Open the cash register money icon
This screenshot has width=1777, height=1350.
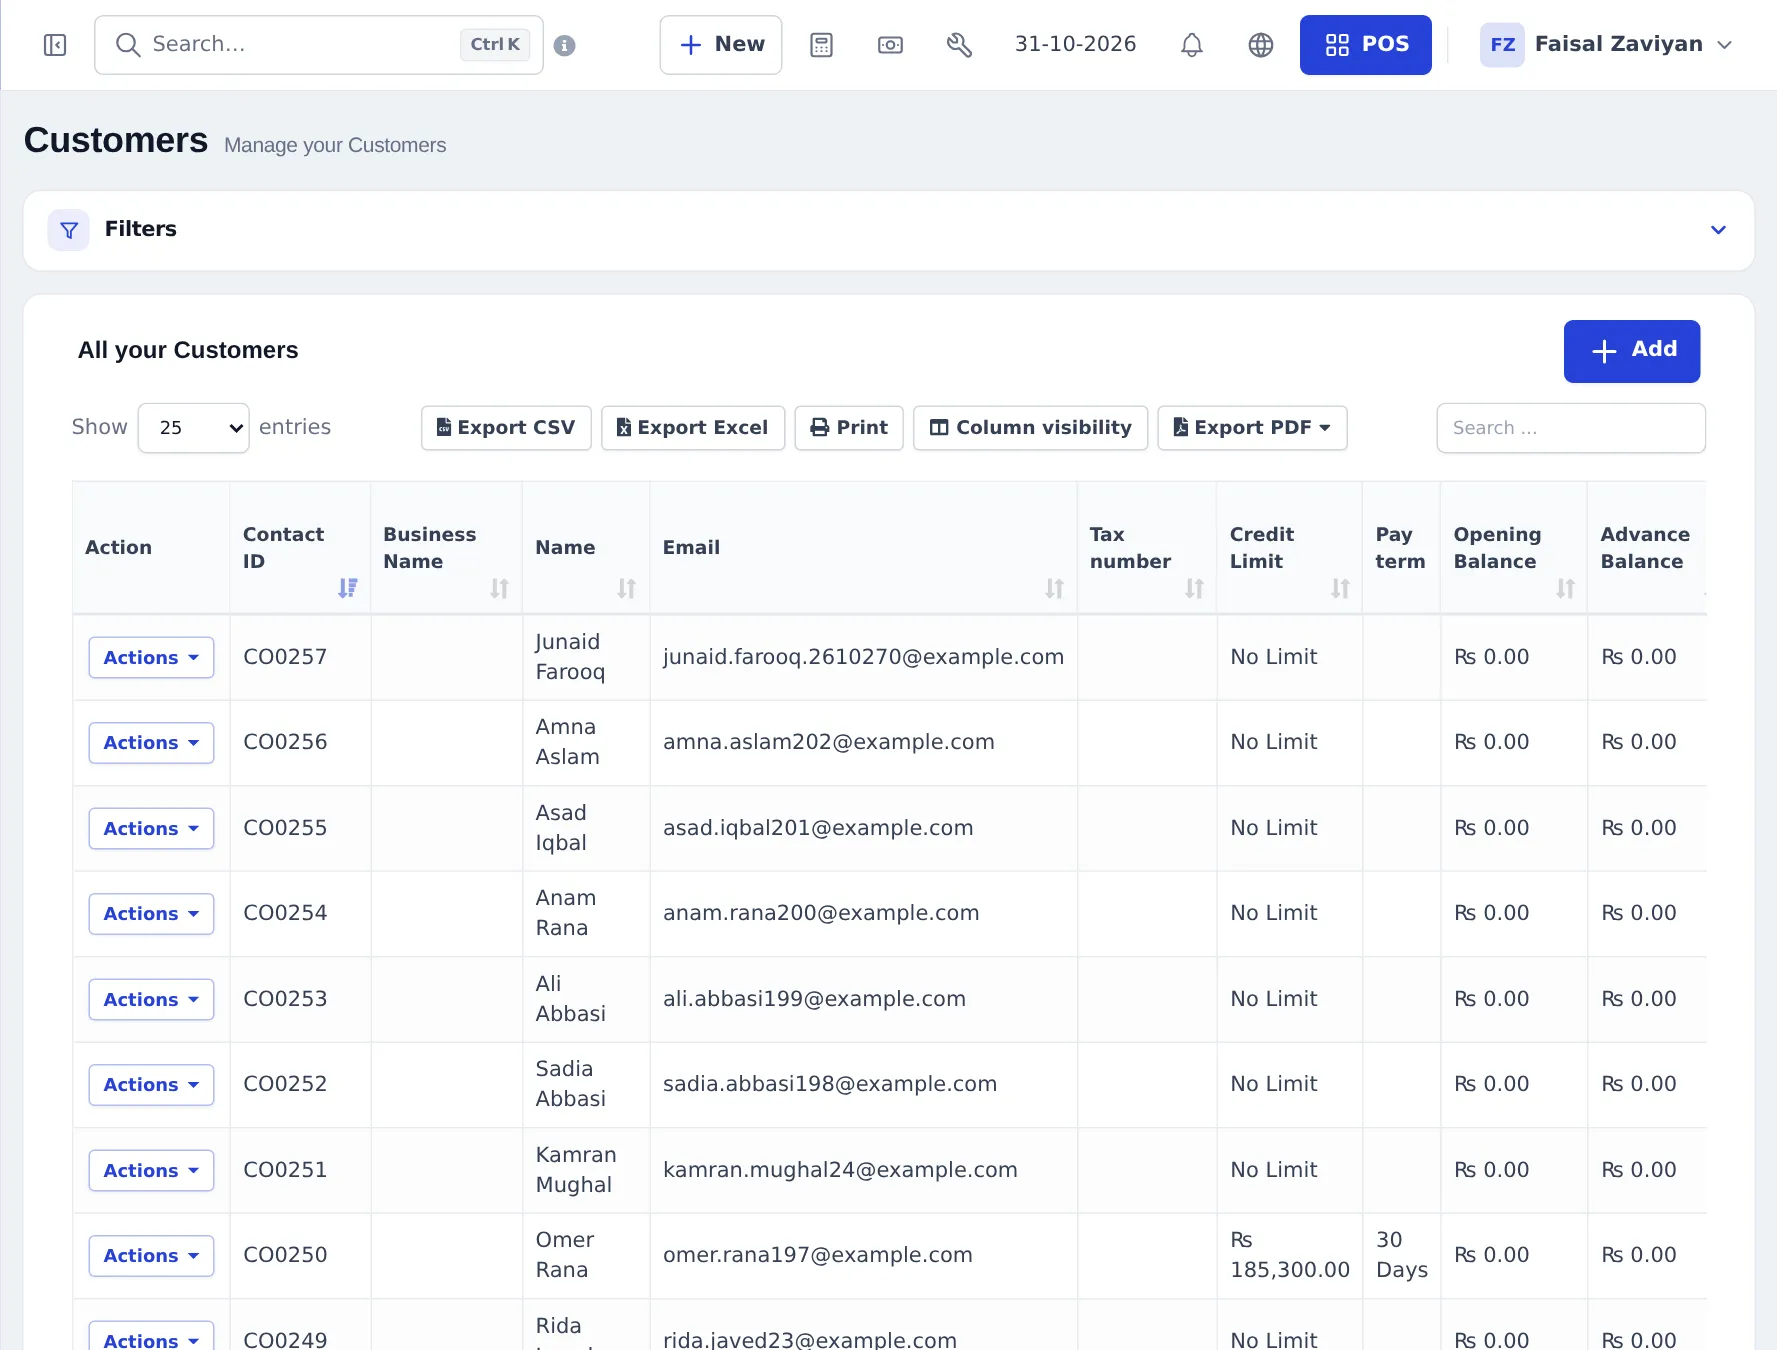pyautogui.click(x=890, y=45)
